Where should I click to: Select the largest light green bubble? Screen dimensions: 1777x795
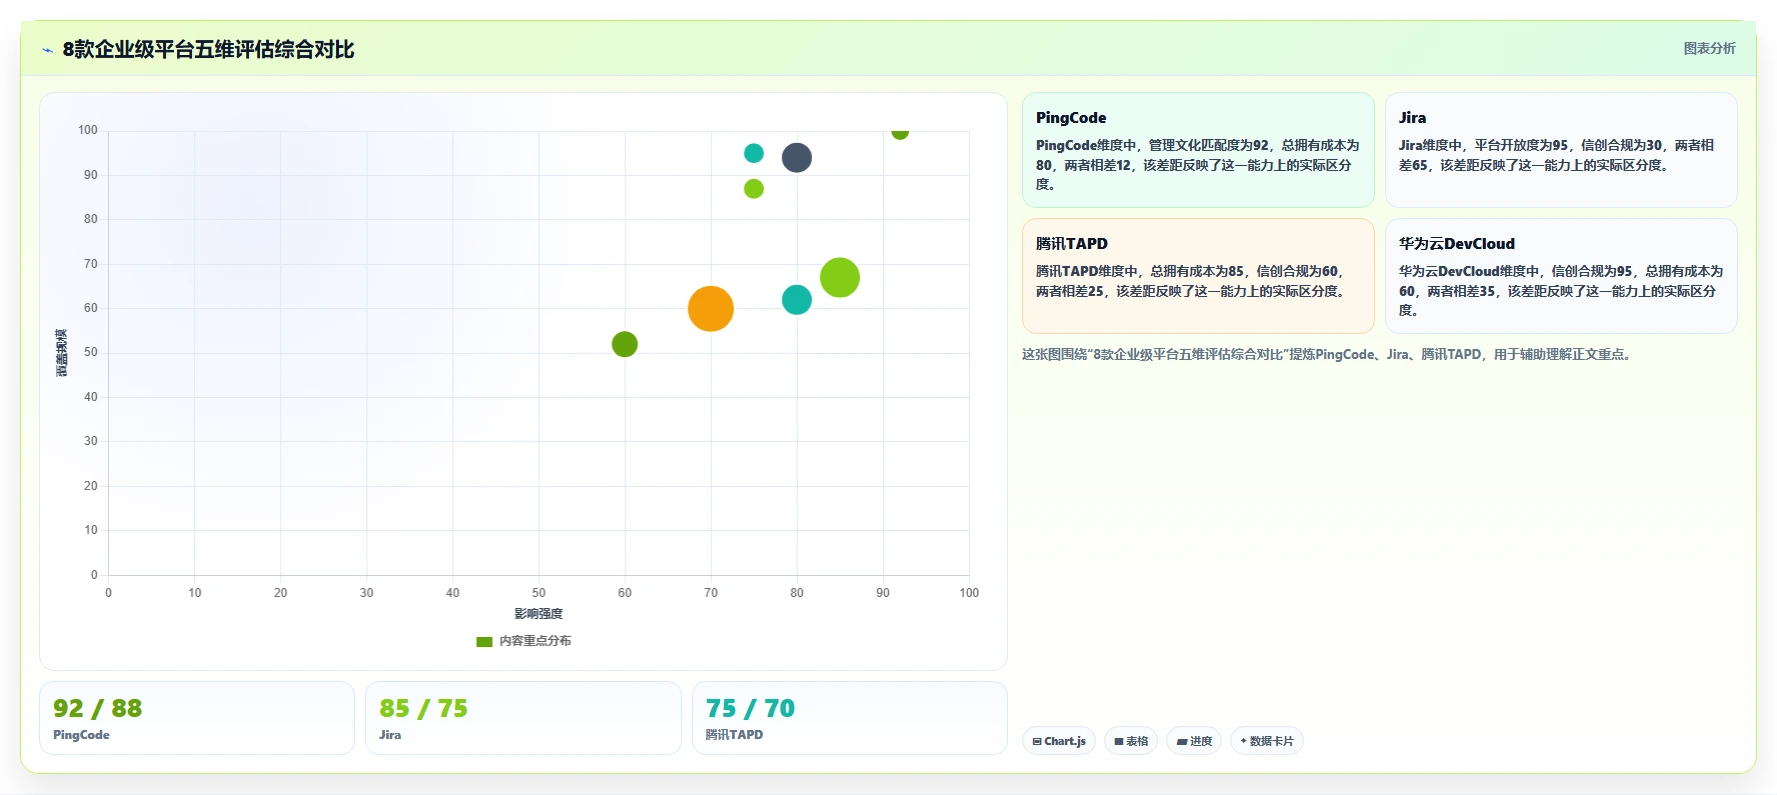pyautogui.click(x=840, y=278)
